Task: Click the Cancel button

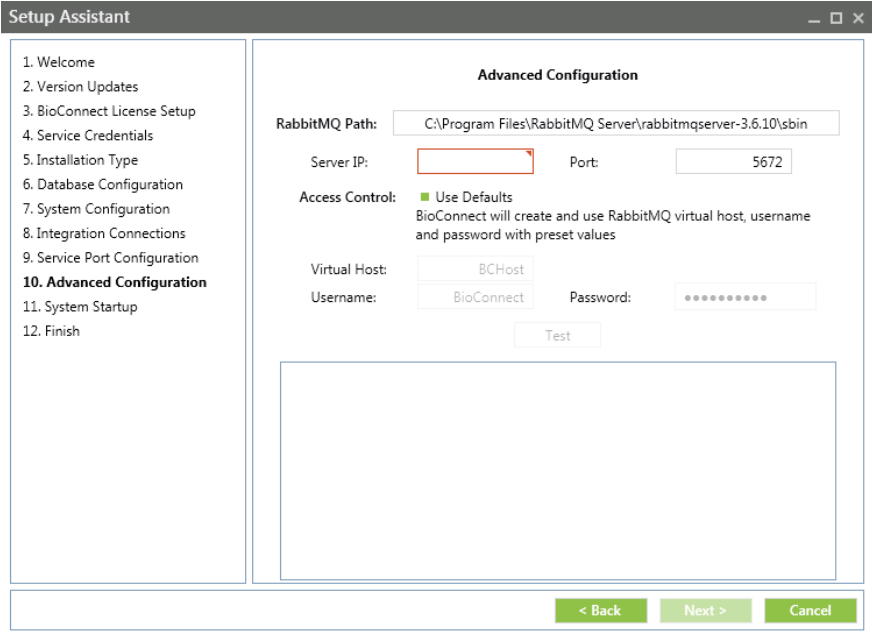Action: pos(811,611)
